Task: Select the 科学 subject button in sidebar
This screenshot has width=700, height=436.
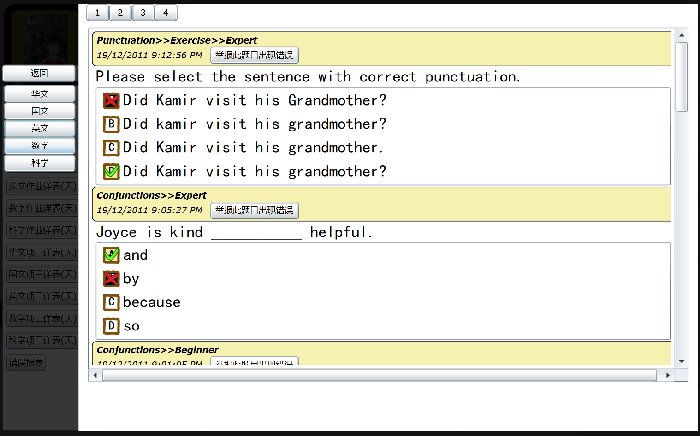Action: [x=40, y=163]
